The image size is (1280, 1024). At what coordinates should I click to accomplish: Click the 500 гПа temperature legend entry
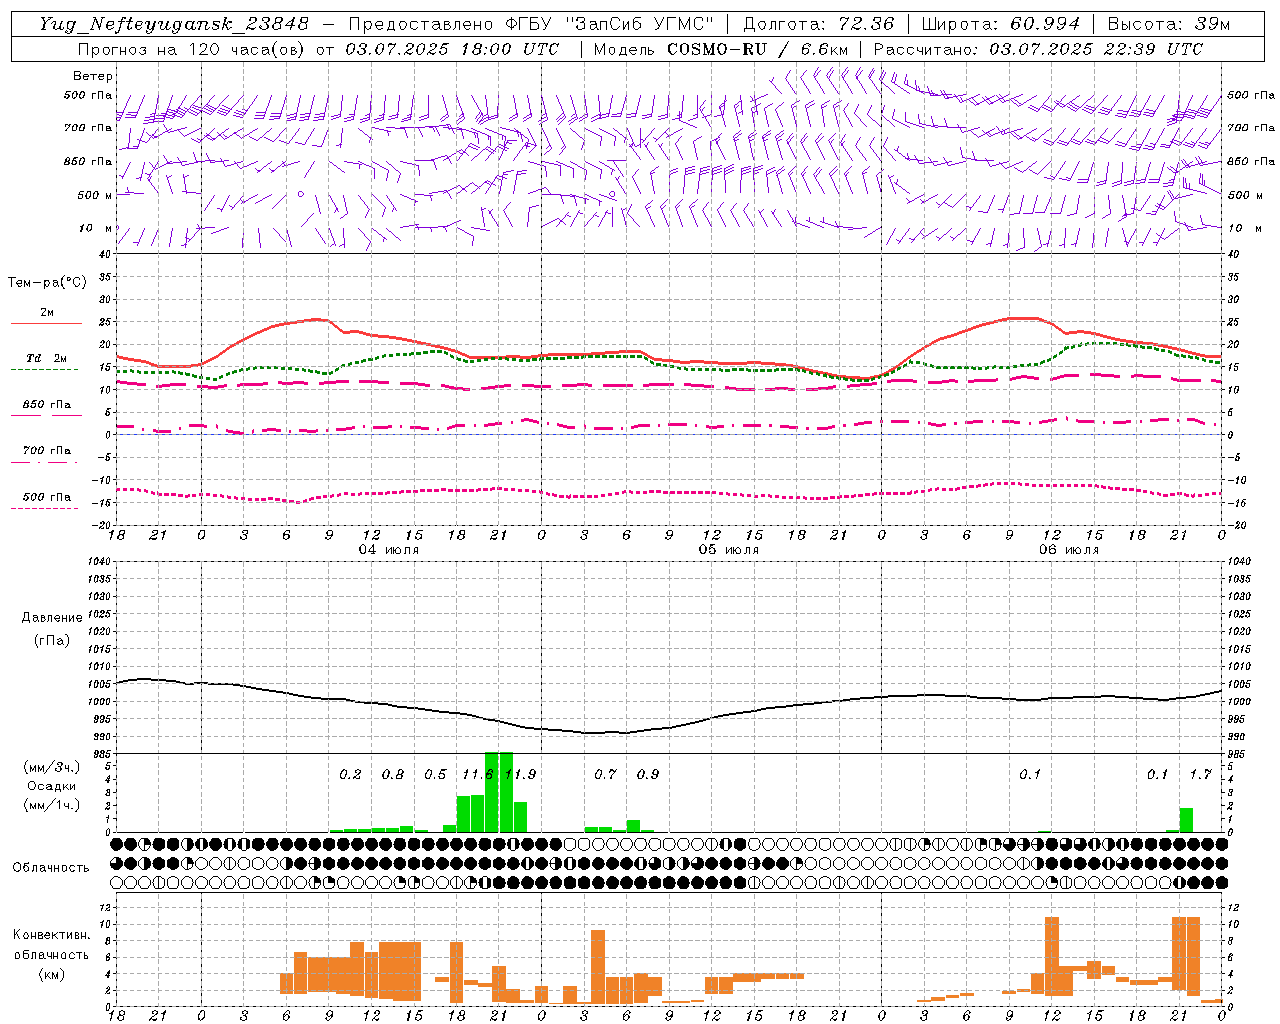coord(46,500)
